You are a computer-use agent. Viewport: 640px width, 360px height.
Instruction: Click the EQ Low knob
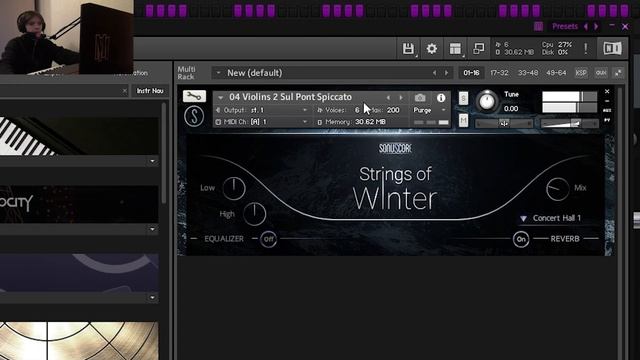point(234,188)
